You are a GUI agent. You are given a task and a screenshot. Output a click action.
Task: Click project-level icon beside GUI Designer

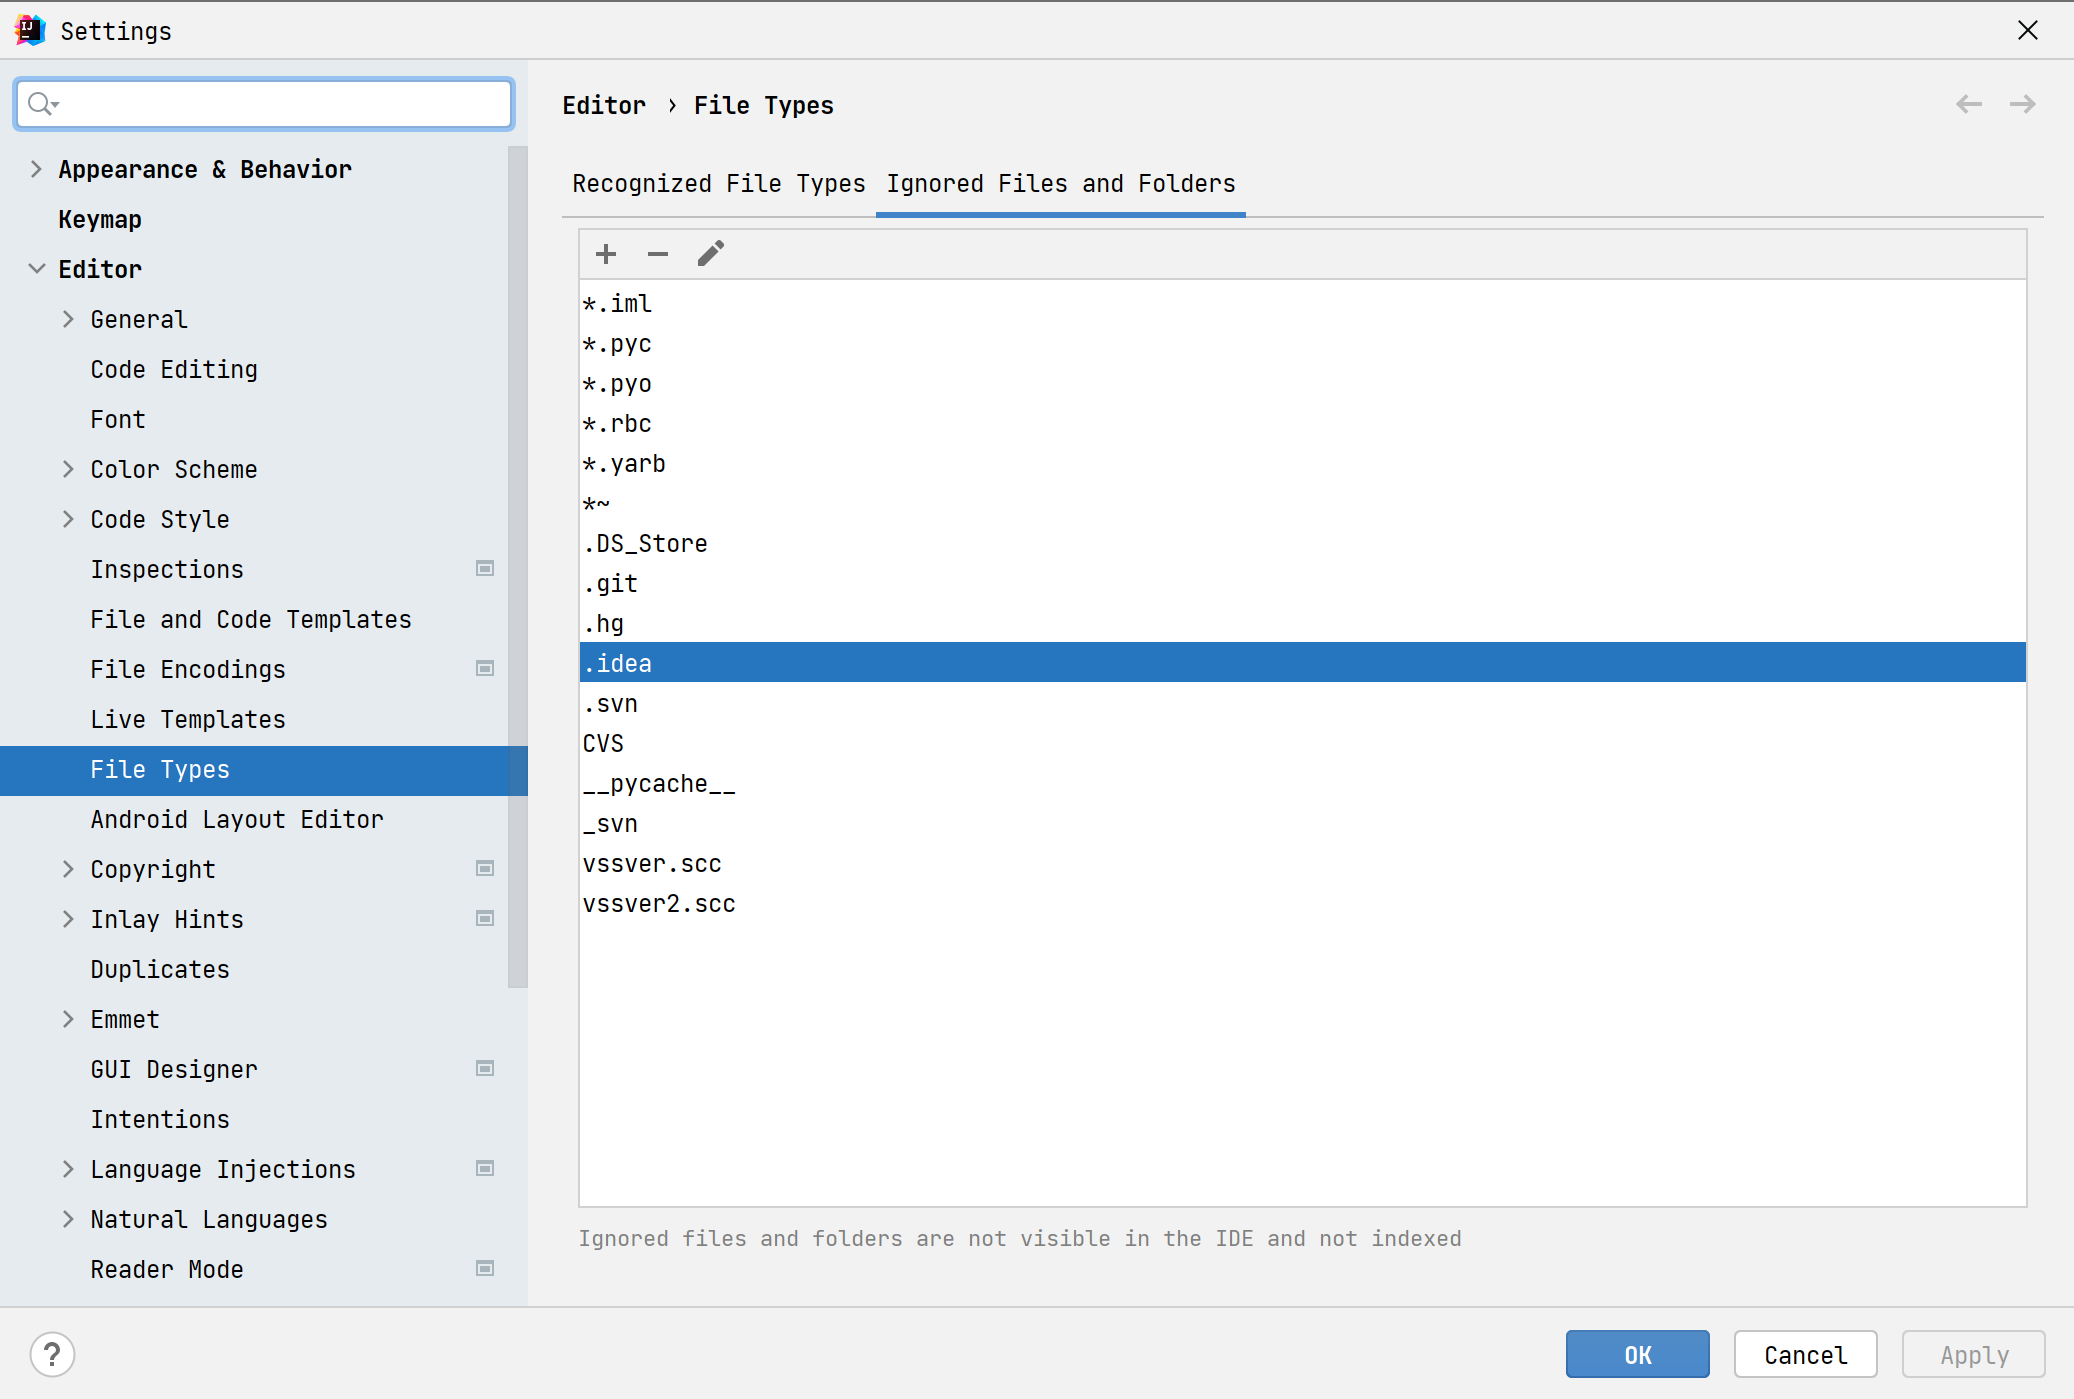click(485, 1069)
